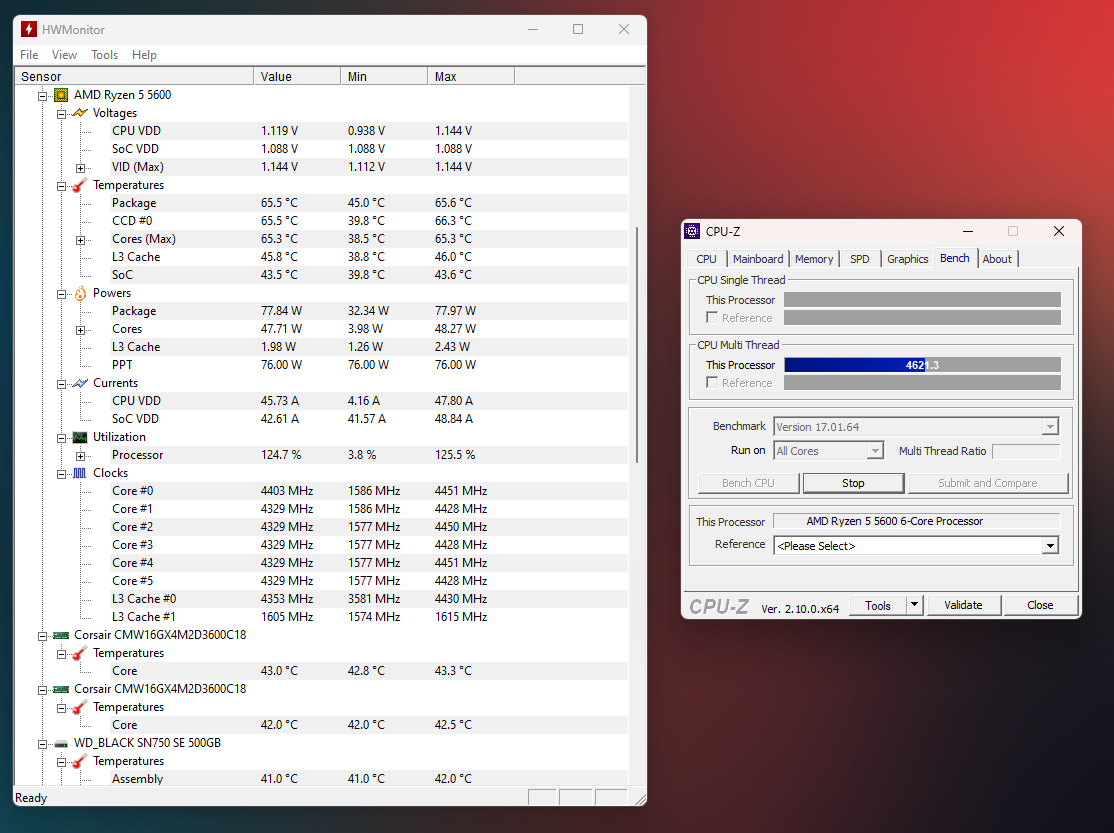The height and width of the screenshot is (833, 1114).
Task: Click the WD_BLACK SN750 drive icon
Action: [61, 743]
